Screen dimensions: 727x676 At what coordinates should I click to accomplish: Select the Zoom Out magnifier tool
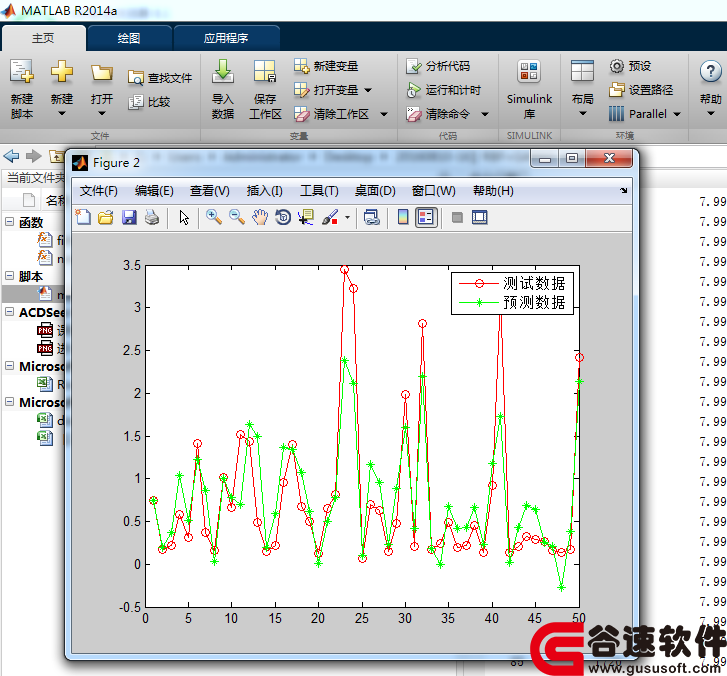coord(236,217)
